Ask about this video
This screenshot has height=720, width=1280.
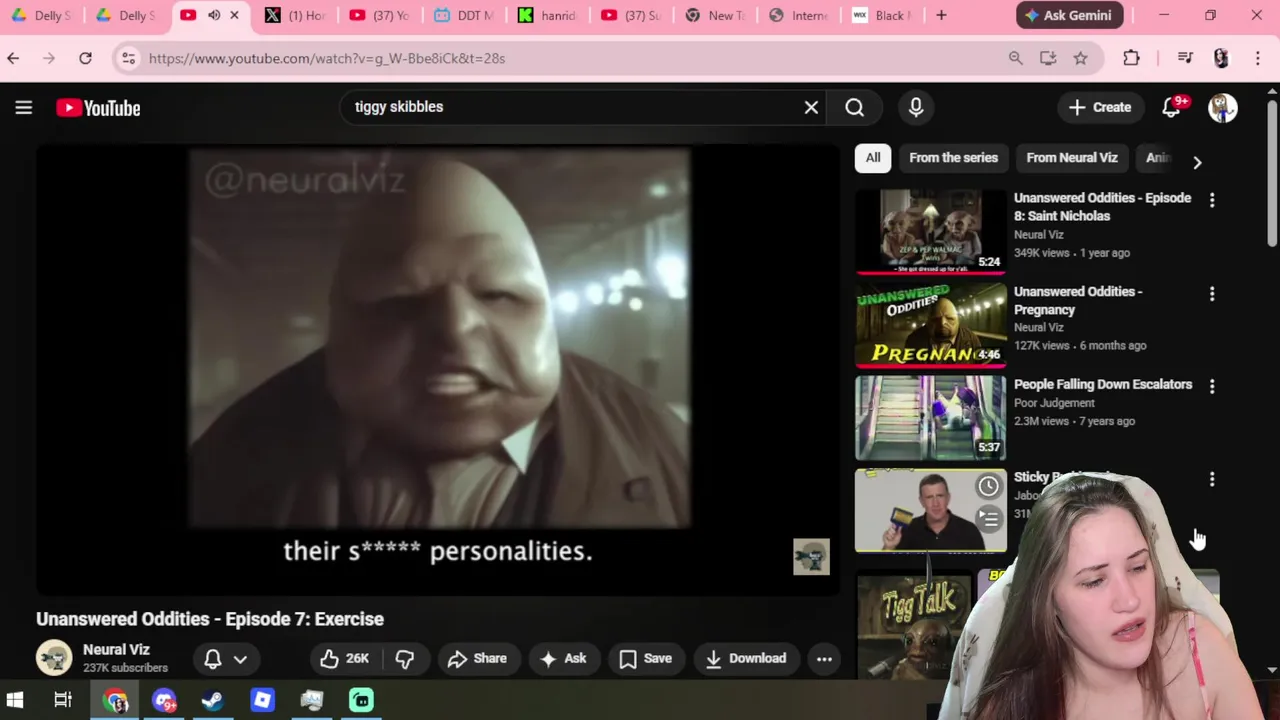pos(563,658)
